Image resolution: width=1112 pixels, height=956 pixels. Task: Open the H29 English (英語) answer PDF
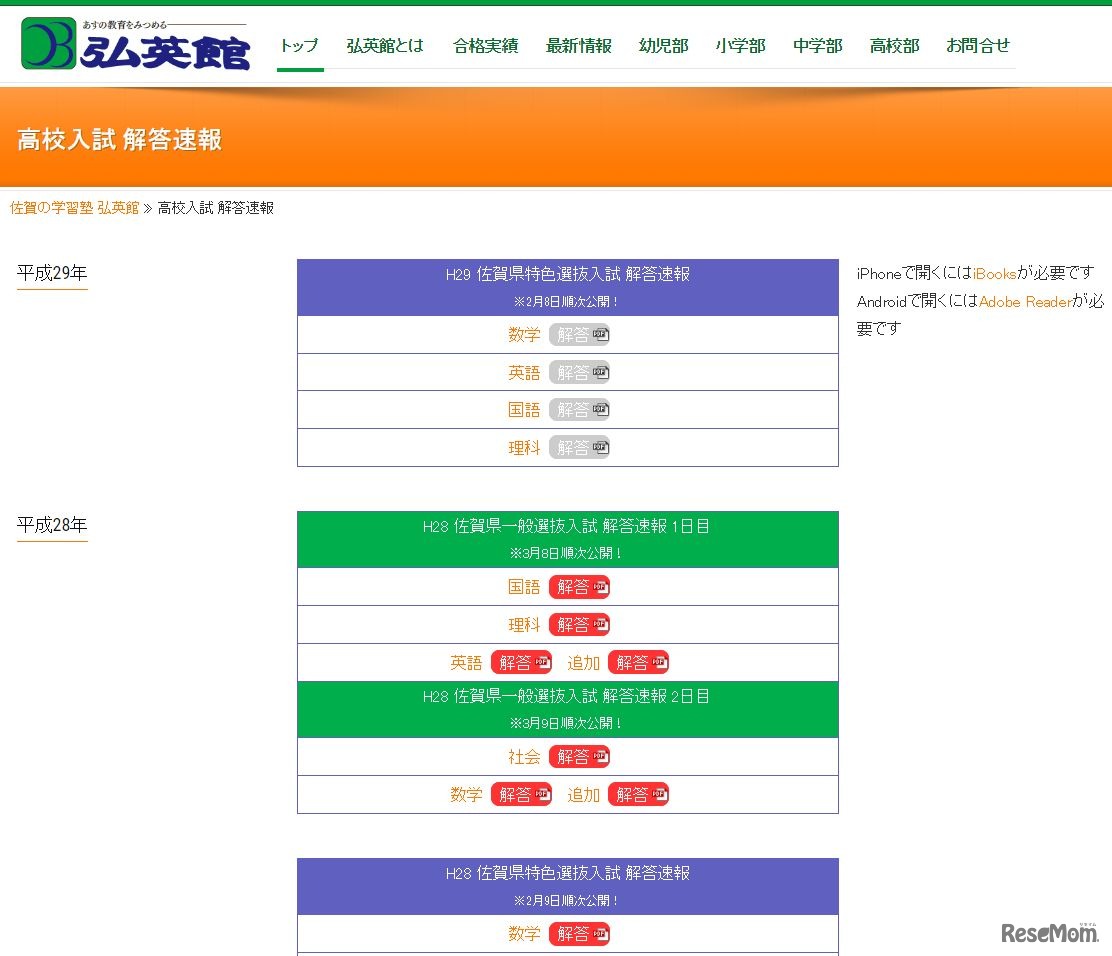tap(581, 372)
